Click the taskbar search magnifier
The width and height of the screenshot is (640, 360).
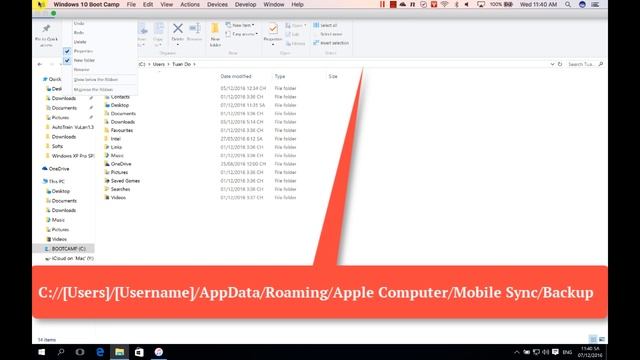pyautogui.click(x=61, y=352)
